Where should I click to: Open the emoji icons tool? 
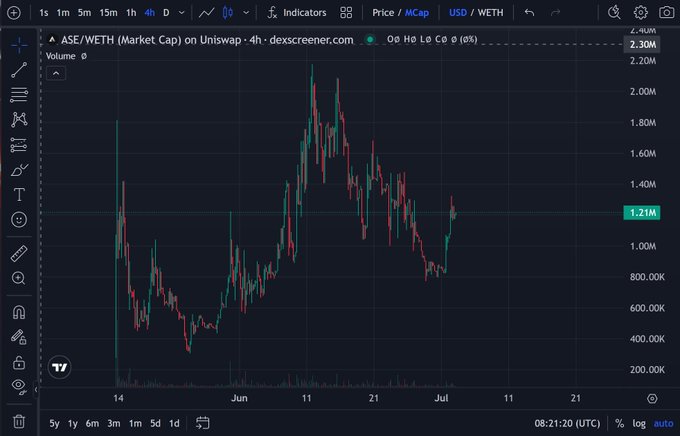19,220
